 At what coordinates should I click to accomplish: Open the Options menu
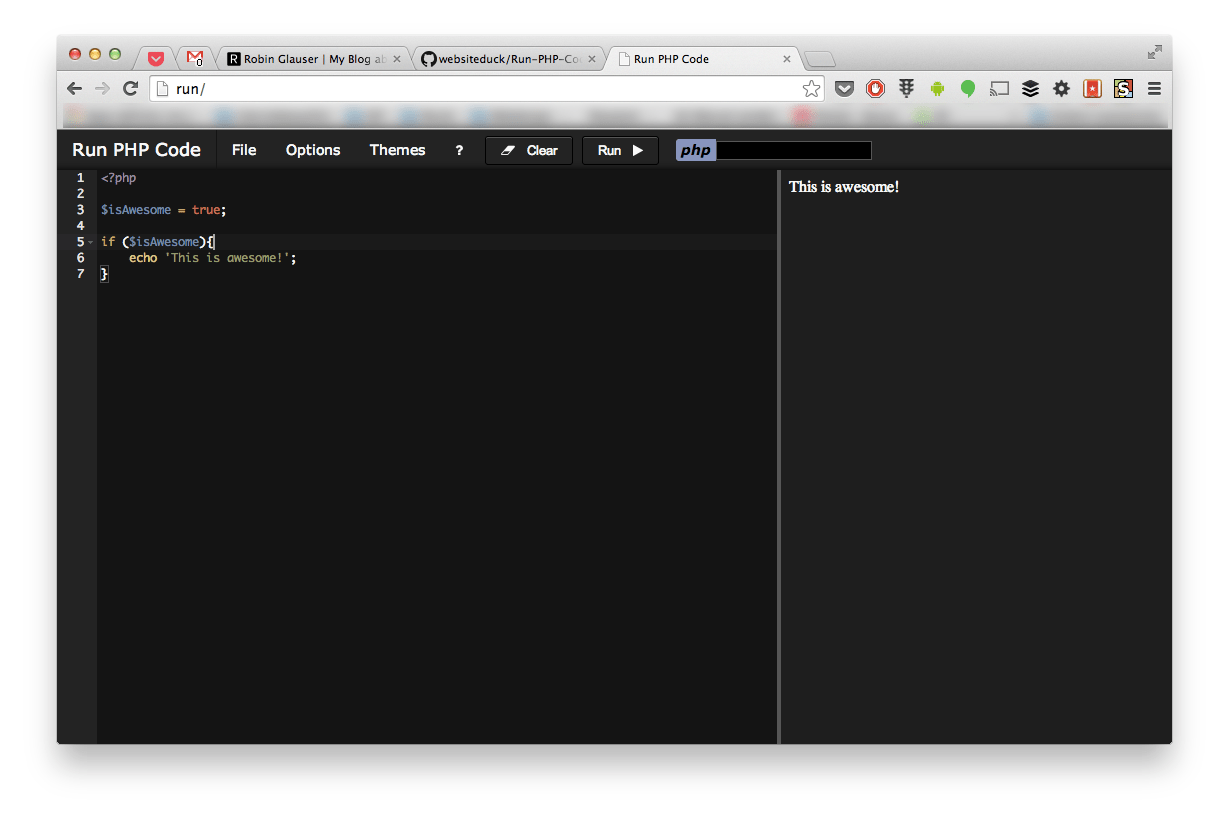click(312, 150)
